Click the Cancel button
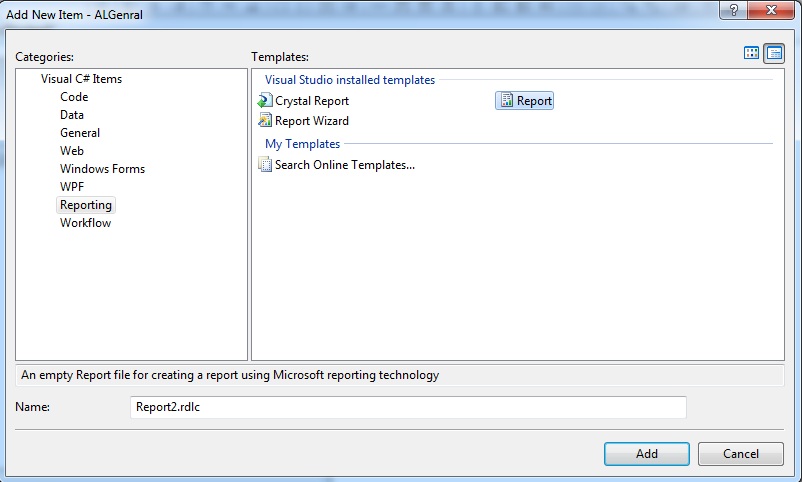The height and width of the screenshot is (482, 802). [x=741, y=454]
